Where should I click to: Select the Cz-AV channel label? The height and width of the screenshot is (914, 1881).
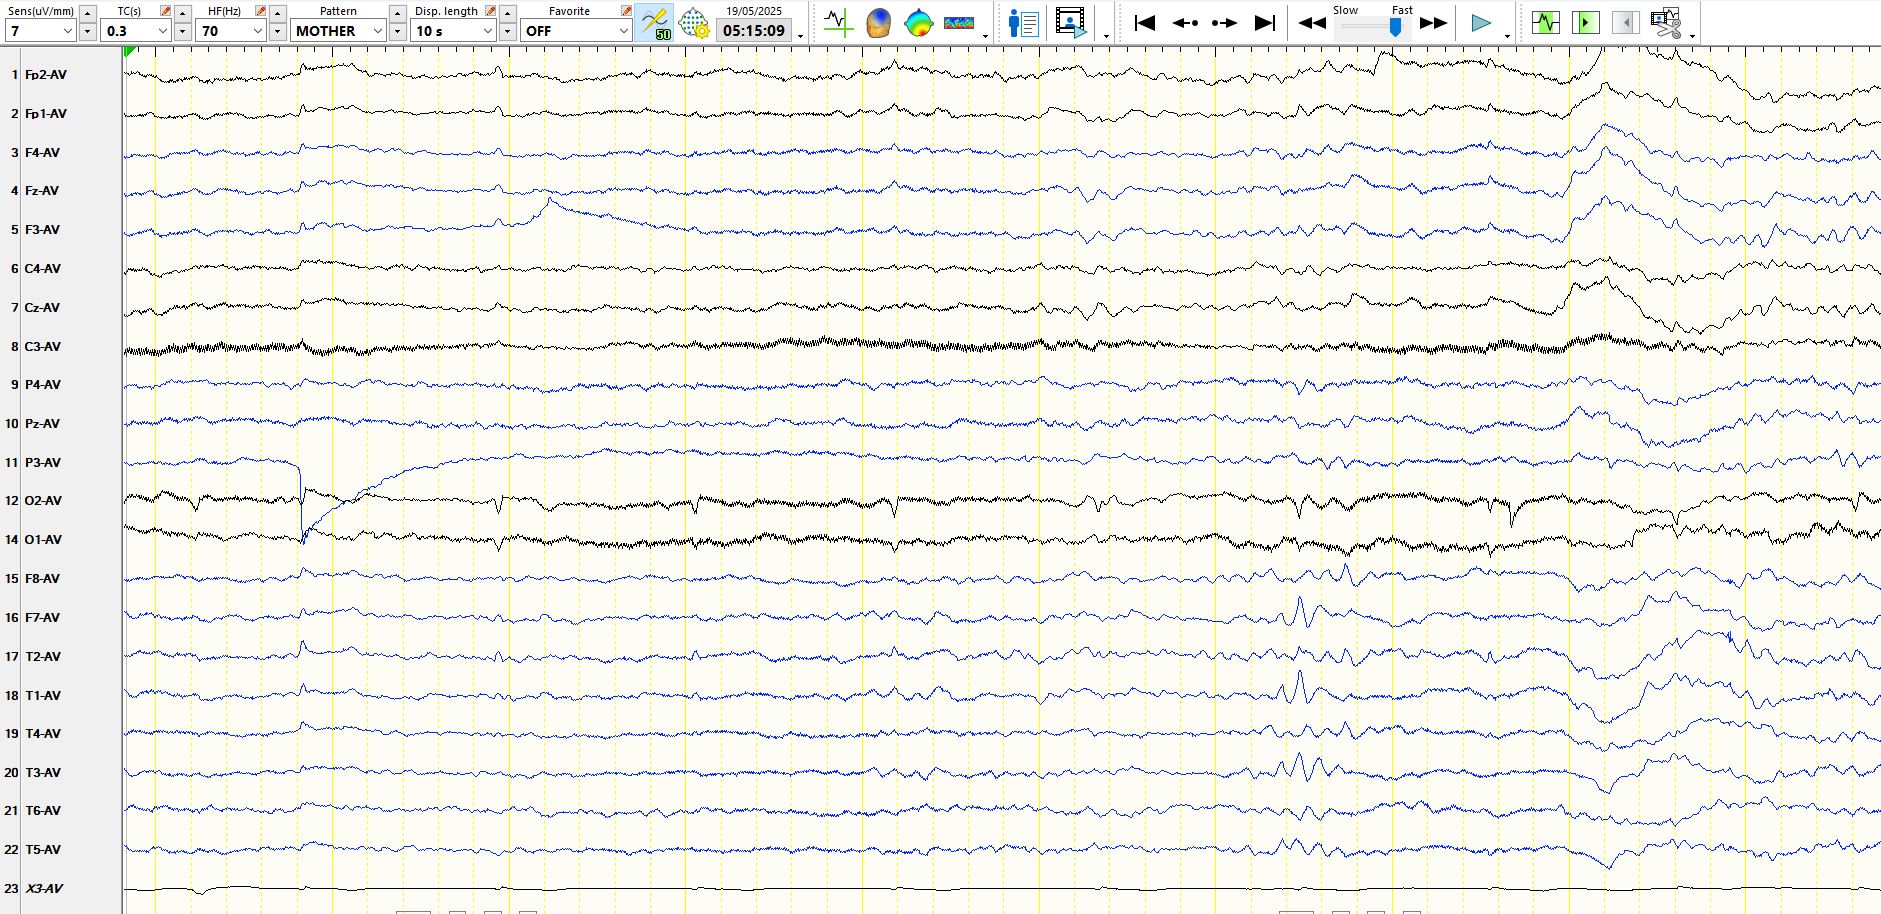[42, 308]
